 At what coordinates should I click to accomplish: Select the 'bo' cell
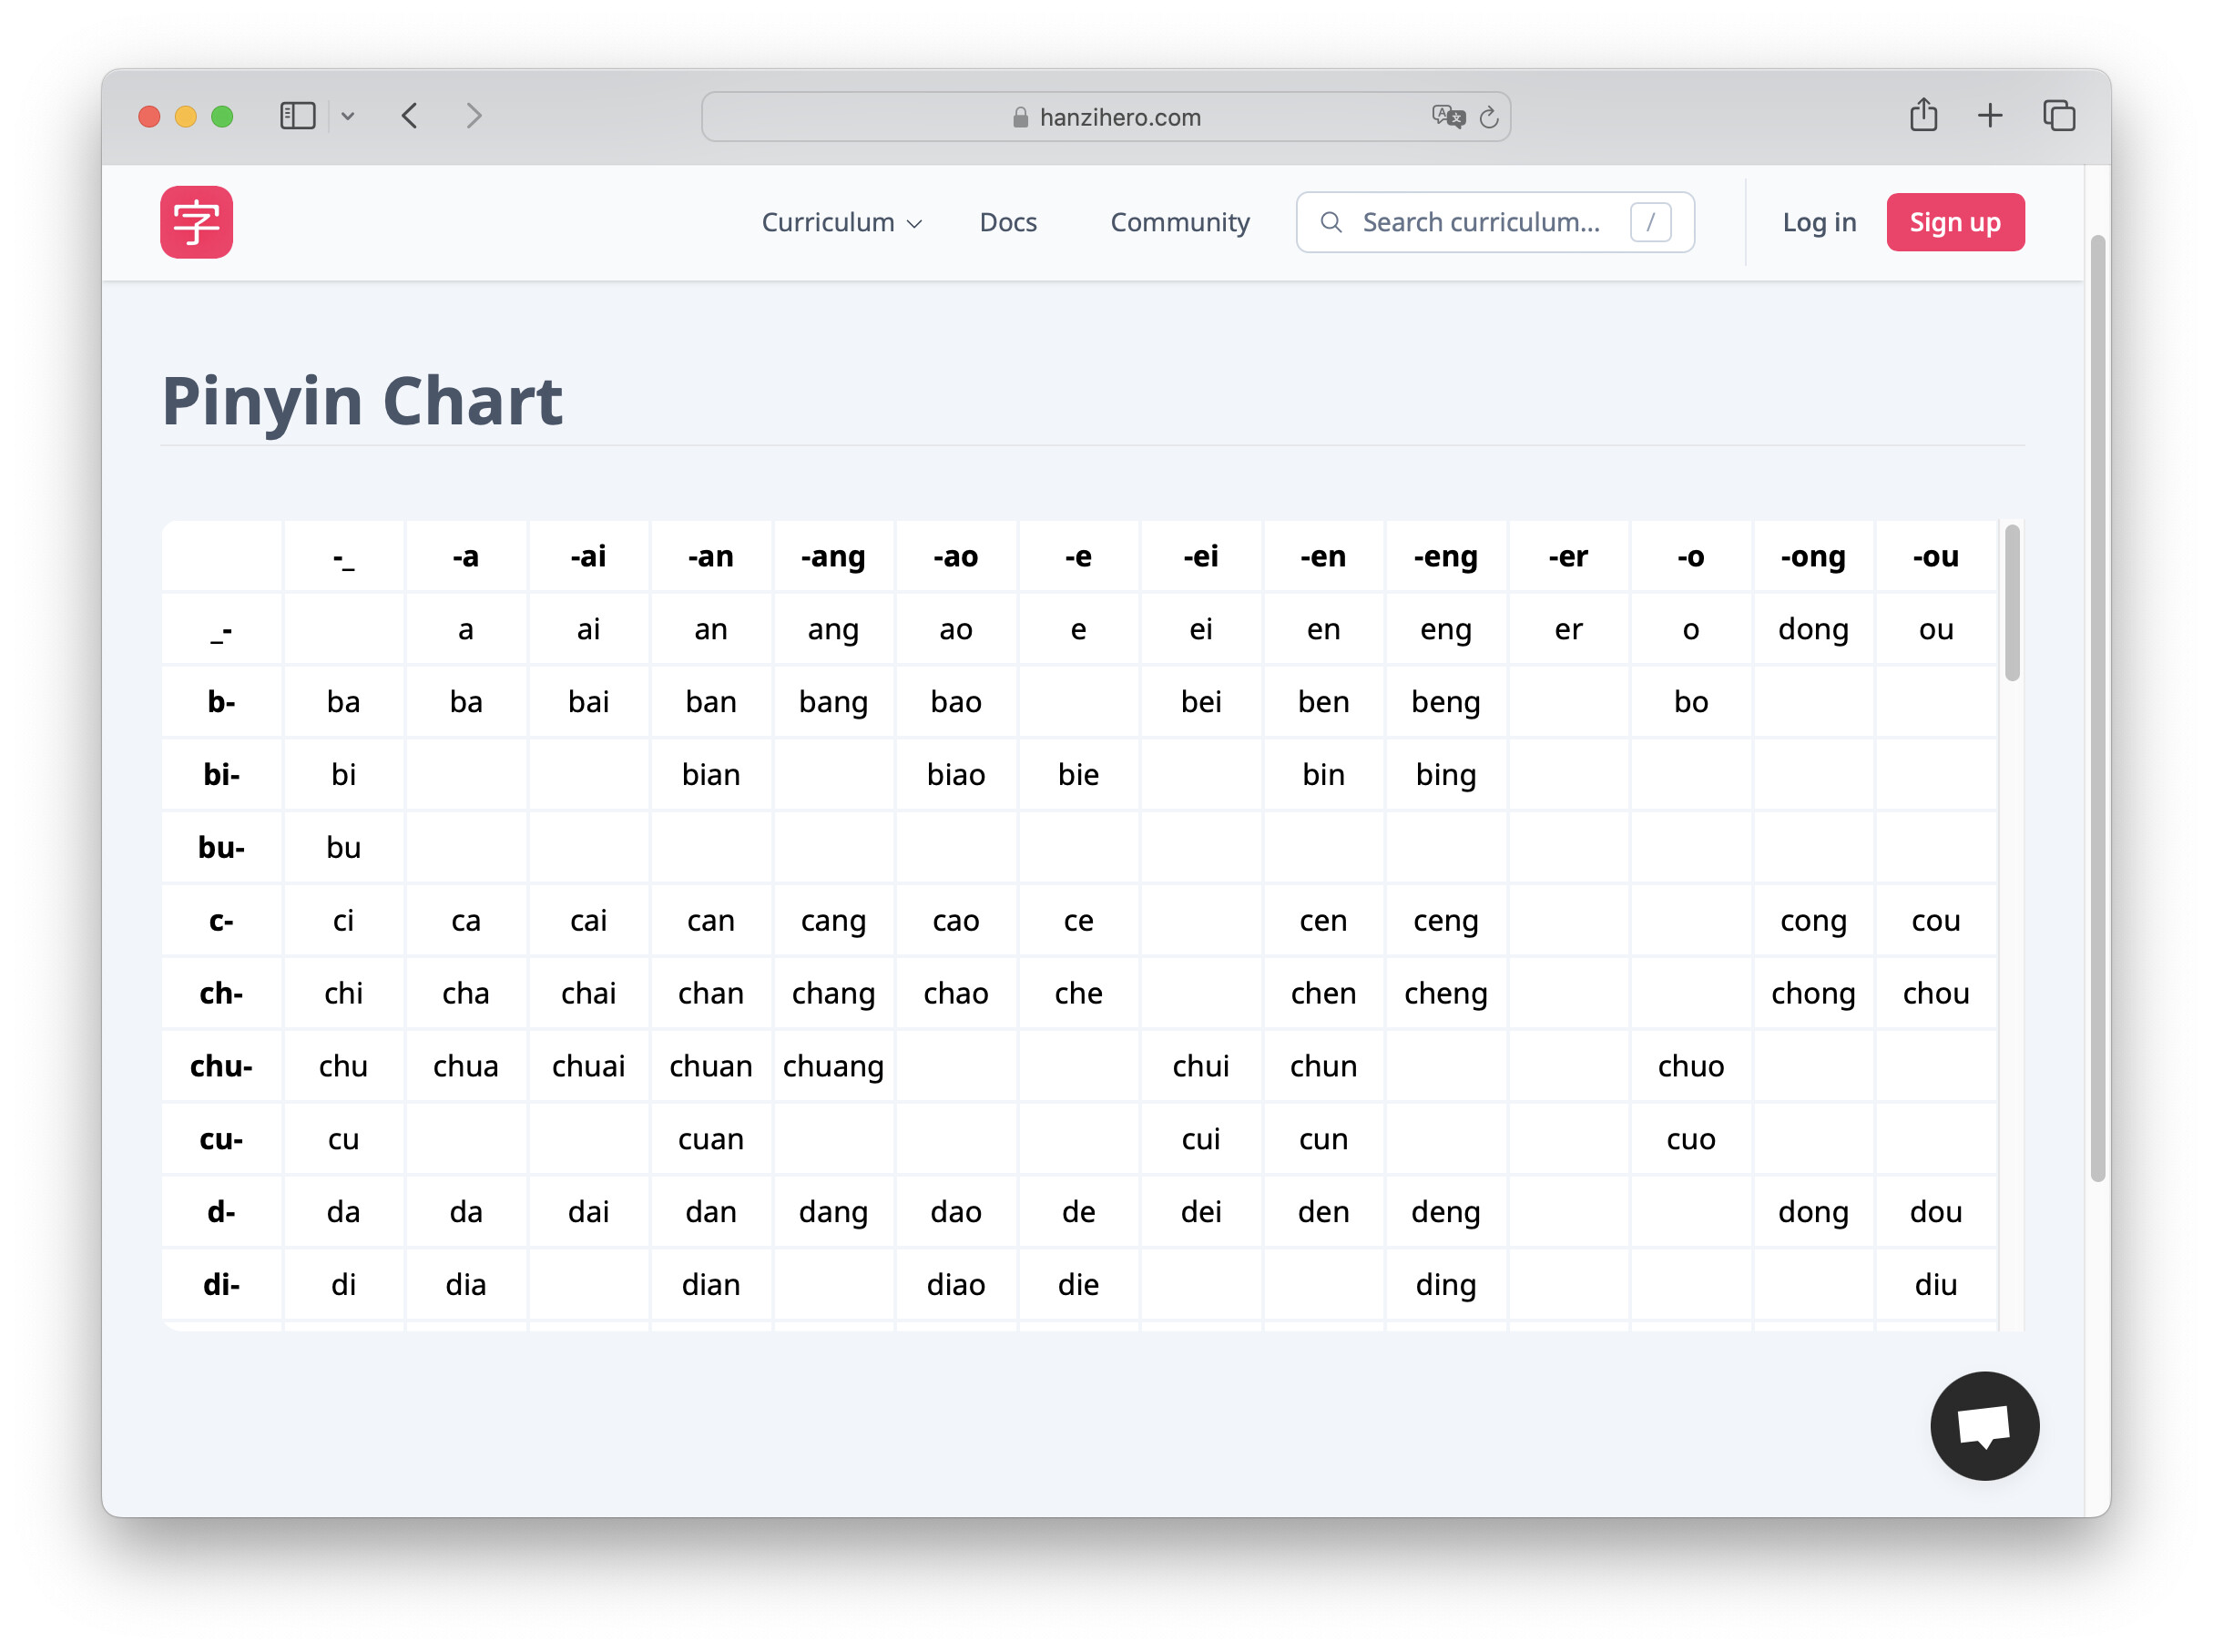1690,701
